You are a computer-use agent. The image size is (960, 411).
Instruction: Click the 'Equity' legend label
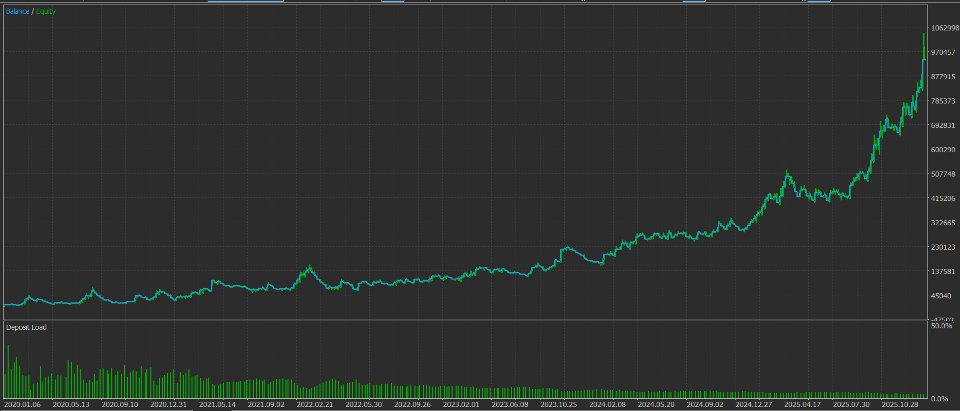point(46,11)
